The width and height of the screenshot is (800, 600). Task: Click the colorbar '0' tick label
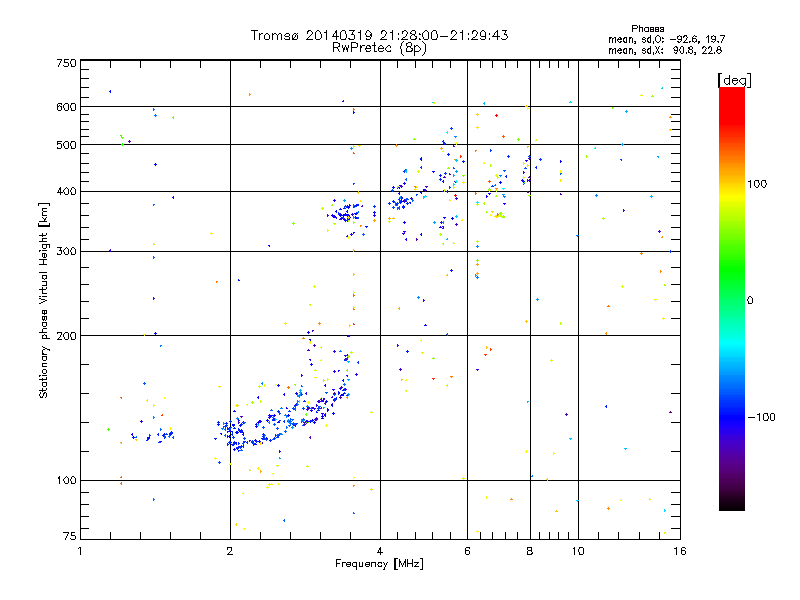(x=750, y=301)
